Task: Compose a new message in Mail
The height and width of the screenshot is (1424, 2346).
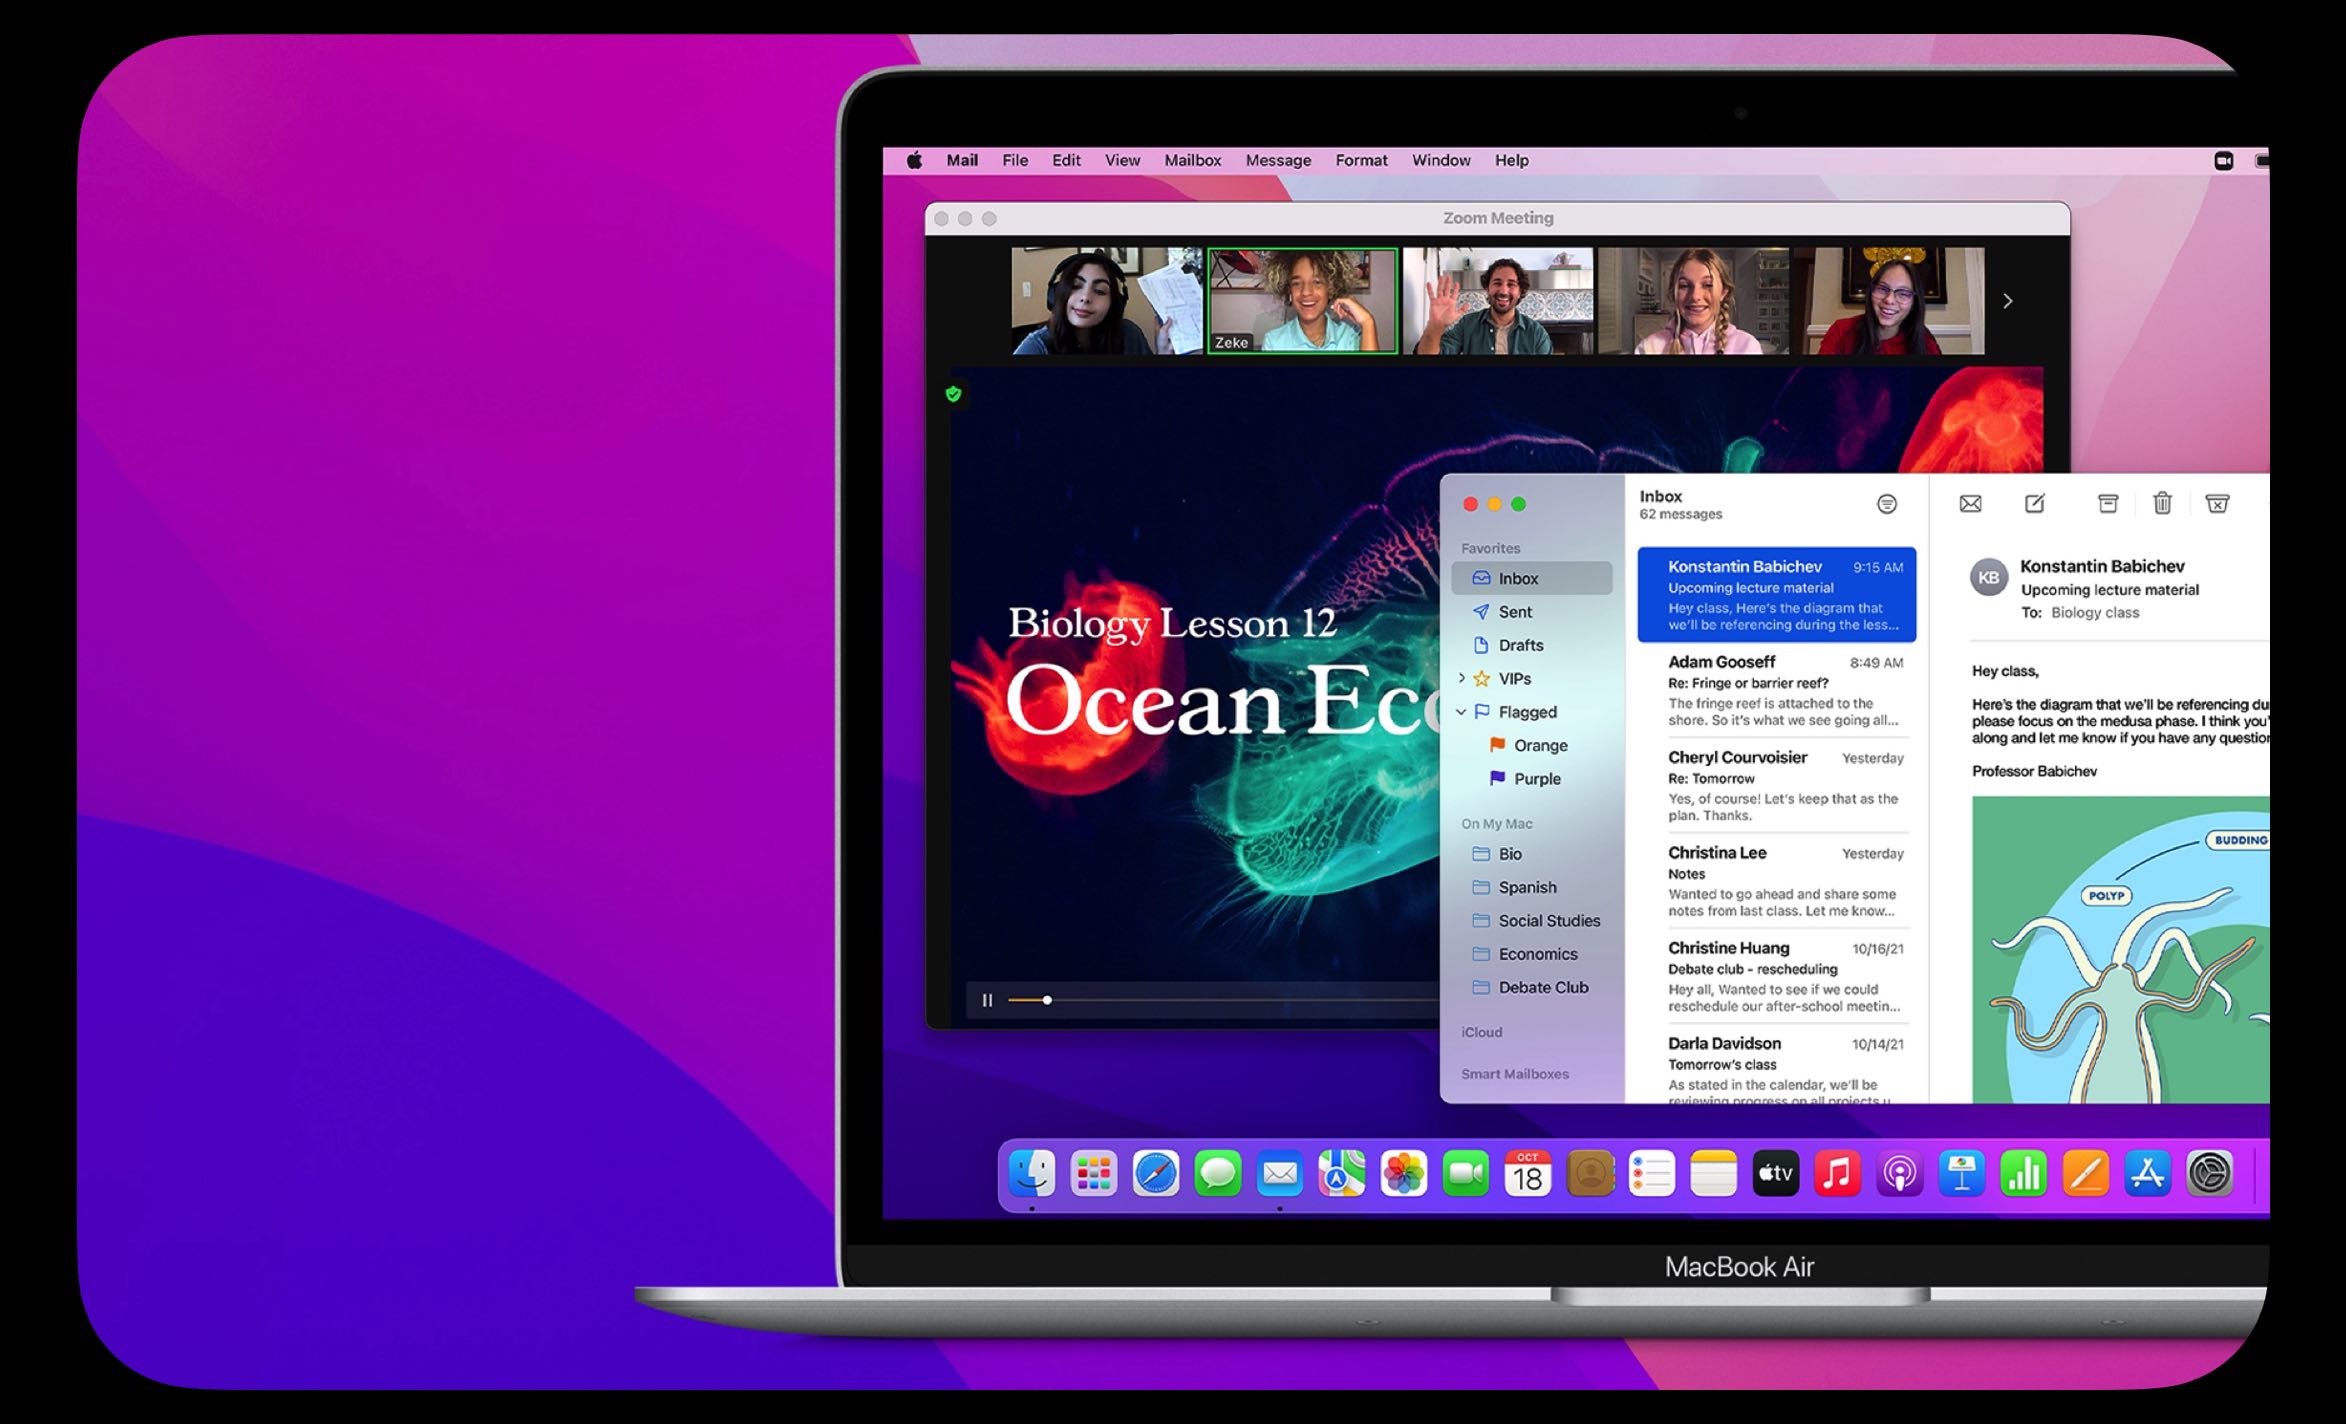Action: (2035, 503)
